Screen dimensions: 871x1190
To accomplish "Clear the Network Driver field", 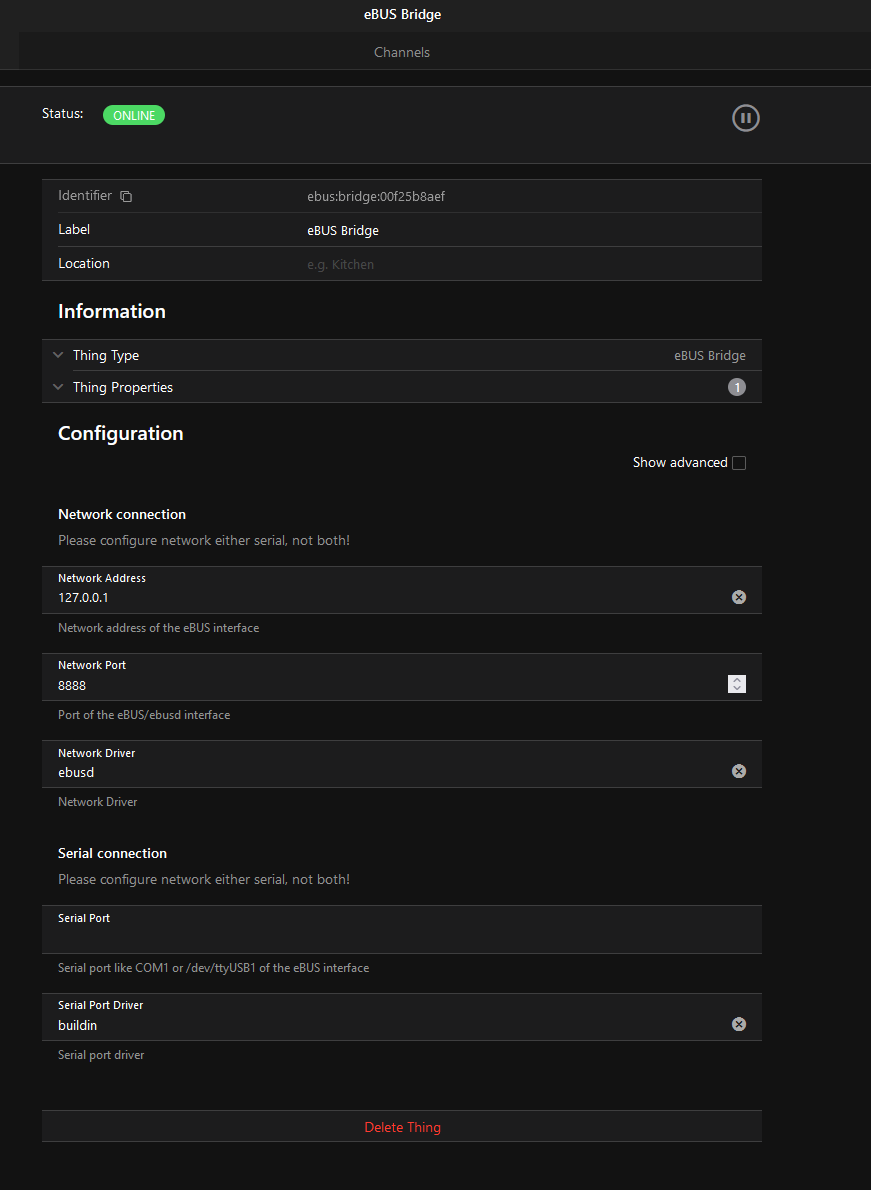I will coord(738,771).
